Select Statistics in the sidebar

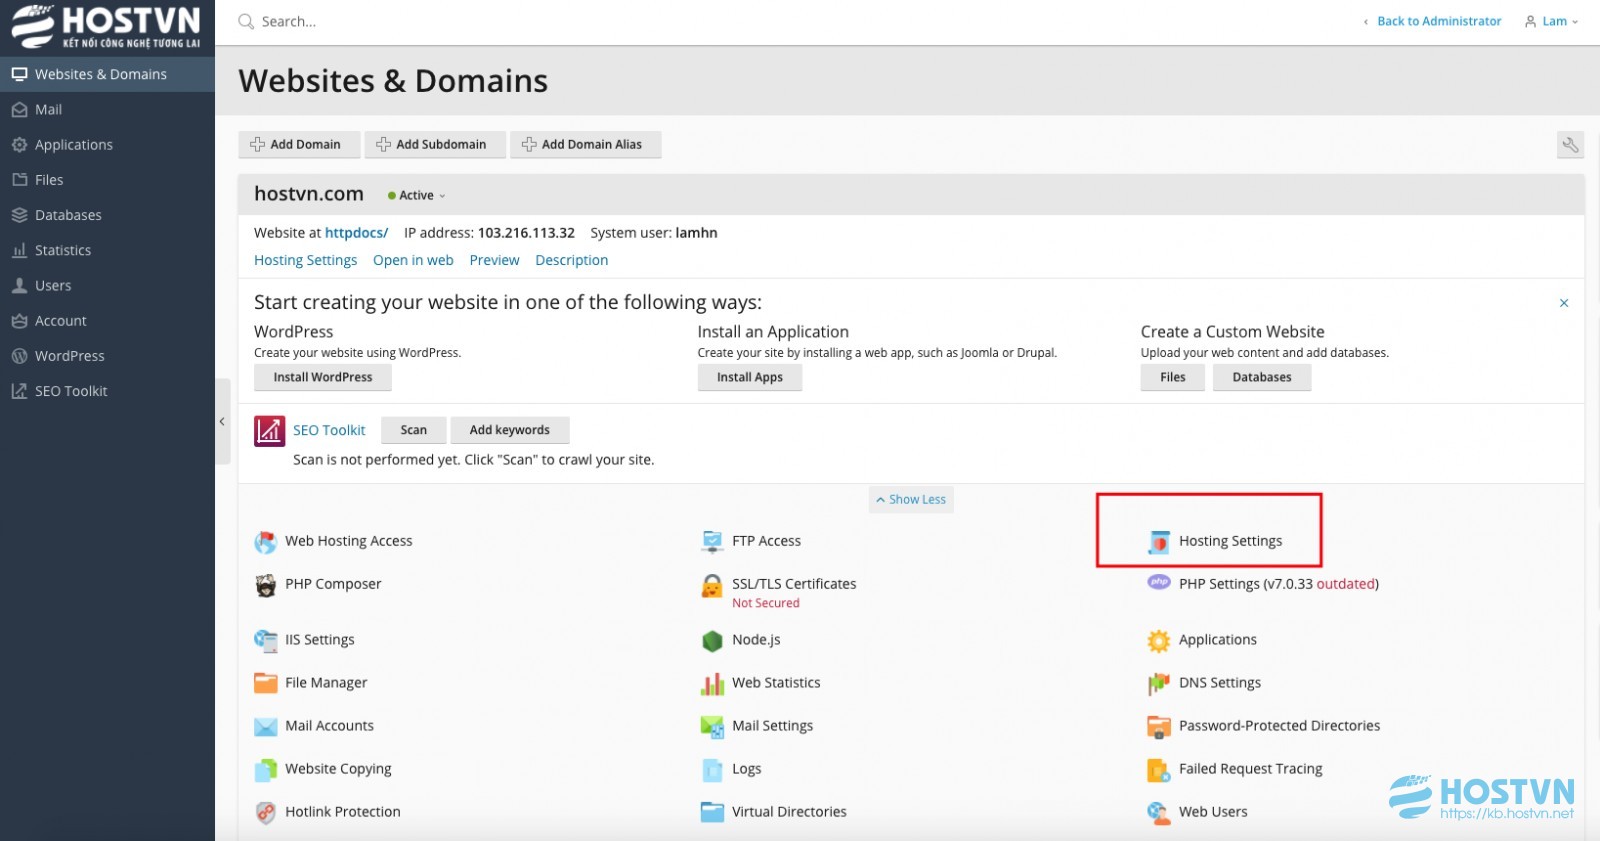click(107, 250)
